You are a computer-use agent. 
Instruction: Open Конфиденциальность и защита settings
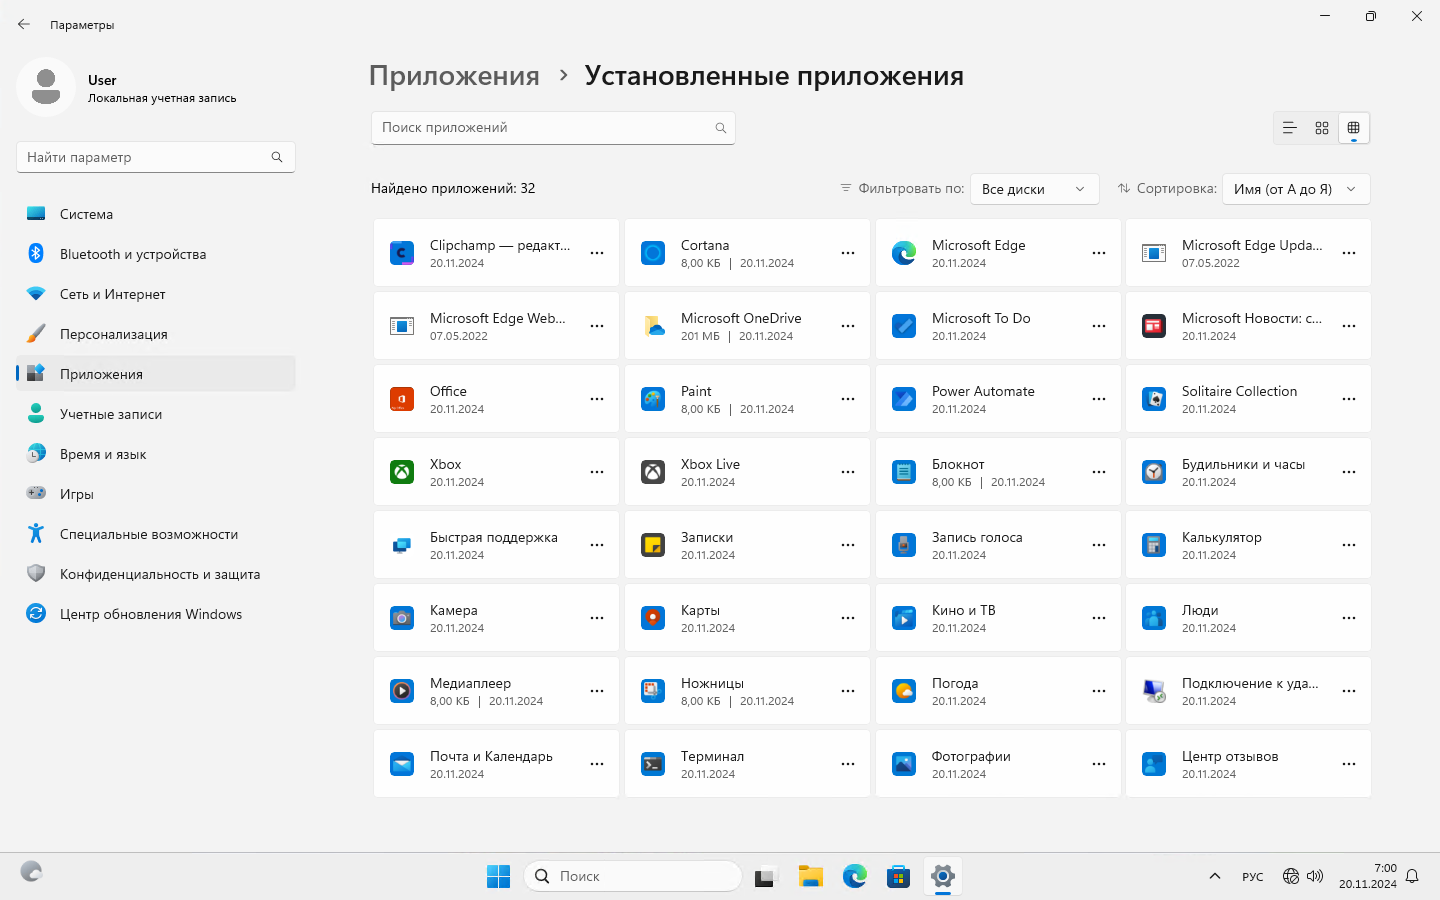coord(156,574)
